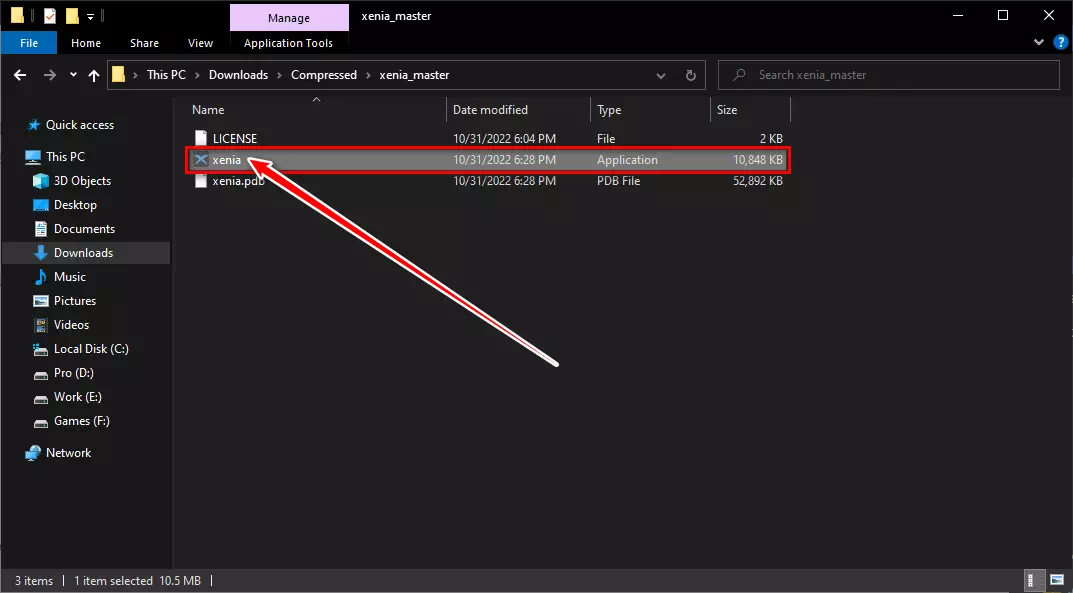
Task: Click 'Compressed' in the address bar
Action: tap(324, 75)
